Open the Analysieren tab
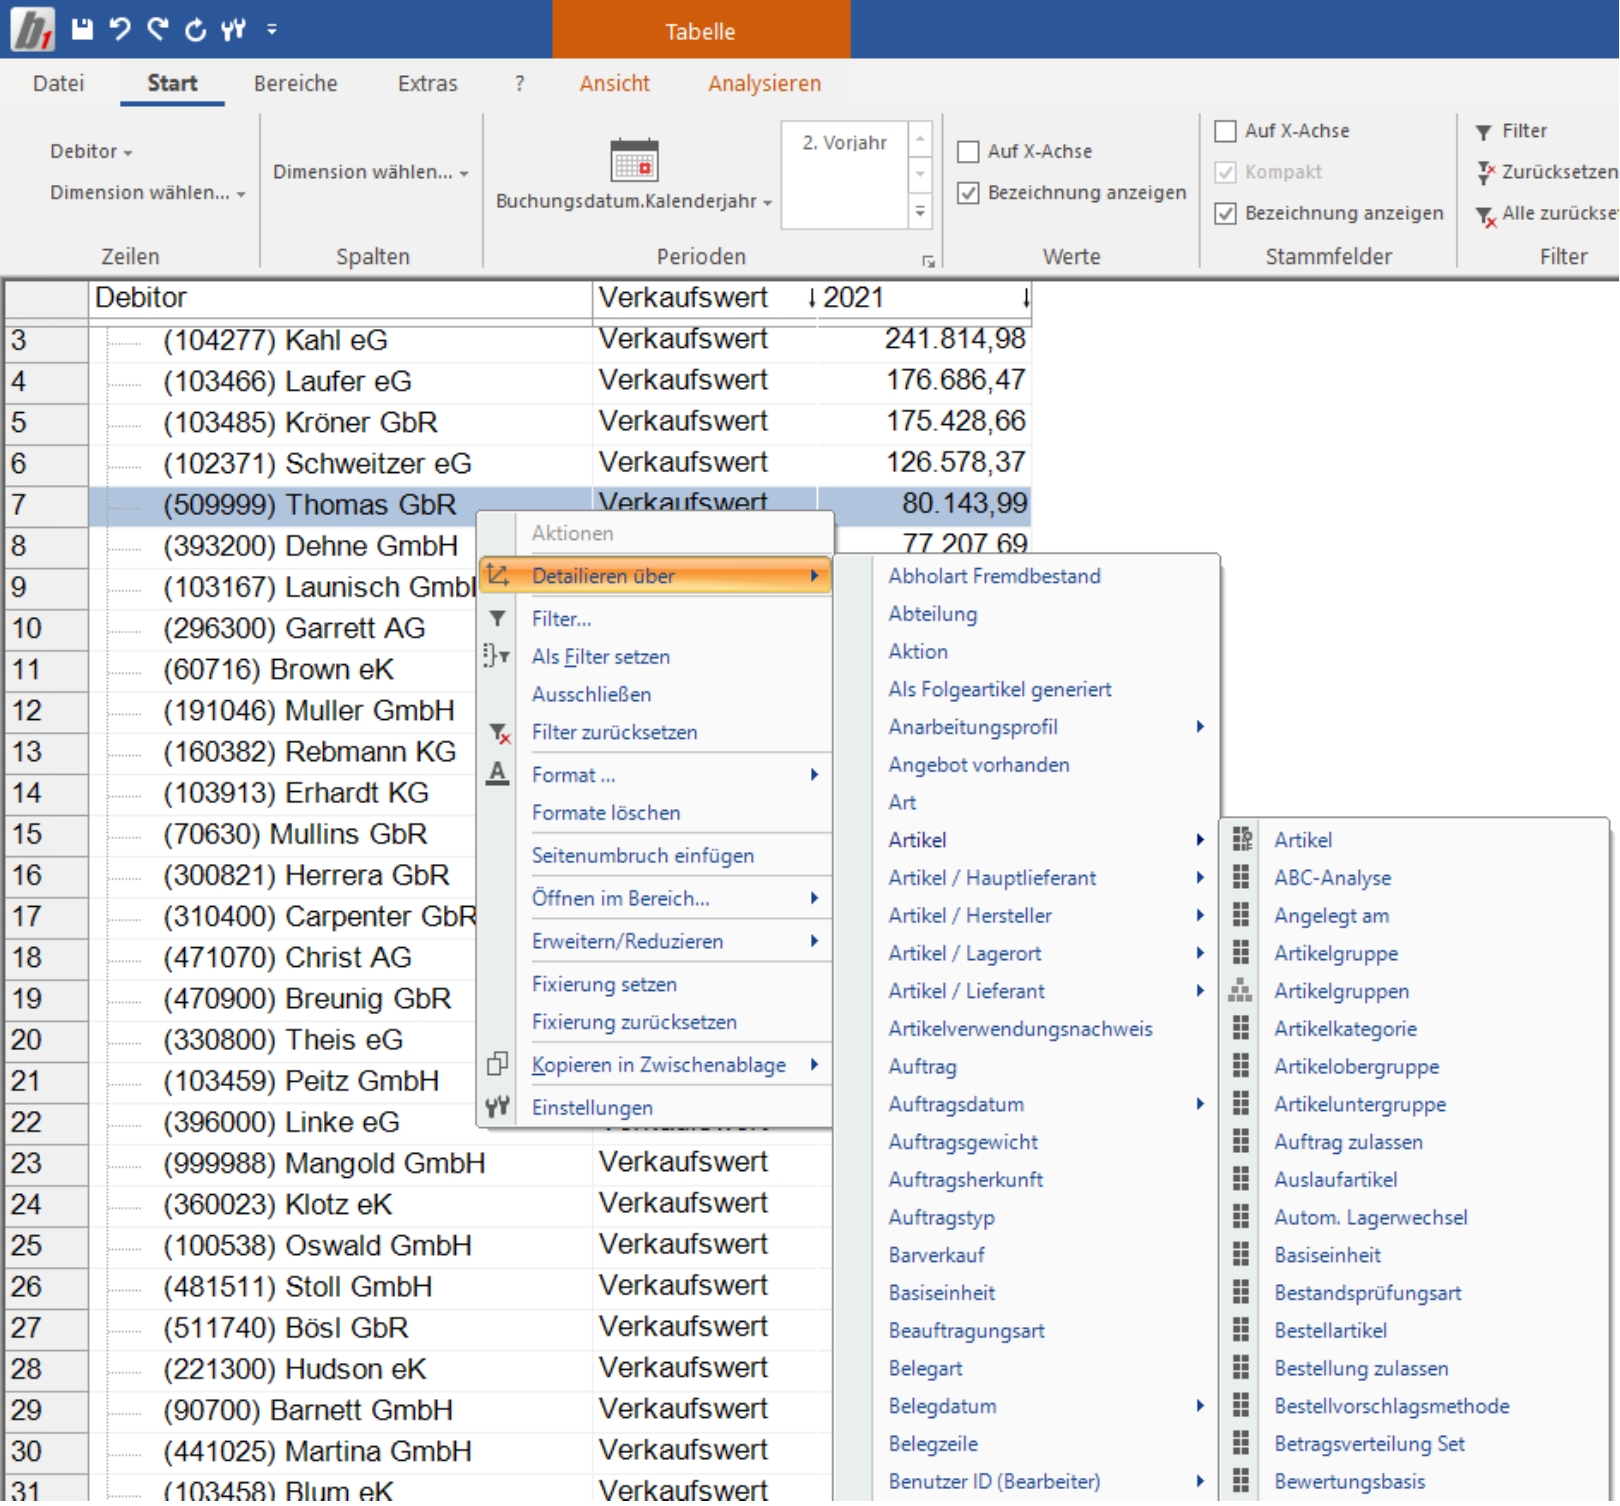 (764, 84)
